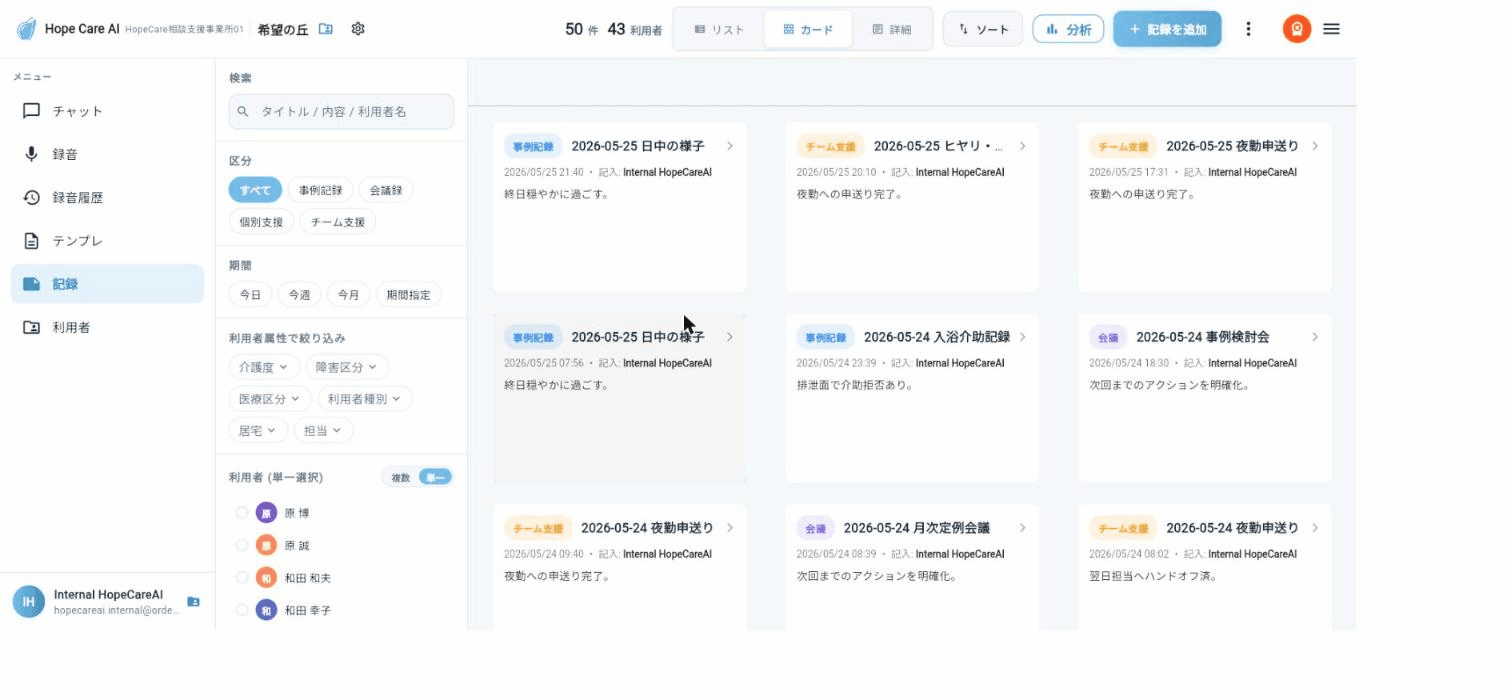Click the user folder icon beside 利用者
This screenshot has width=1507, height=700.
click(32, 327)
